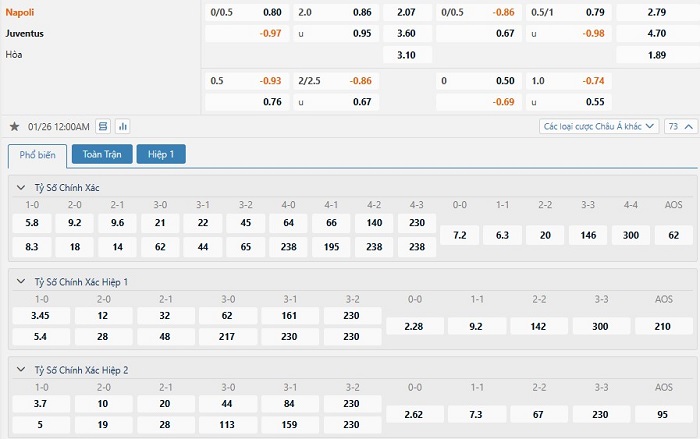Select first-half 1-0 odds 3.45
This screenshot has width=700, height=439.
42,315
